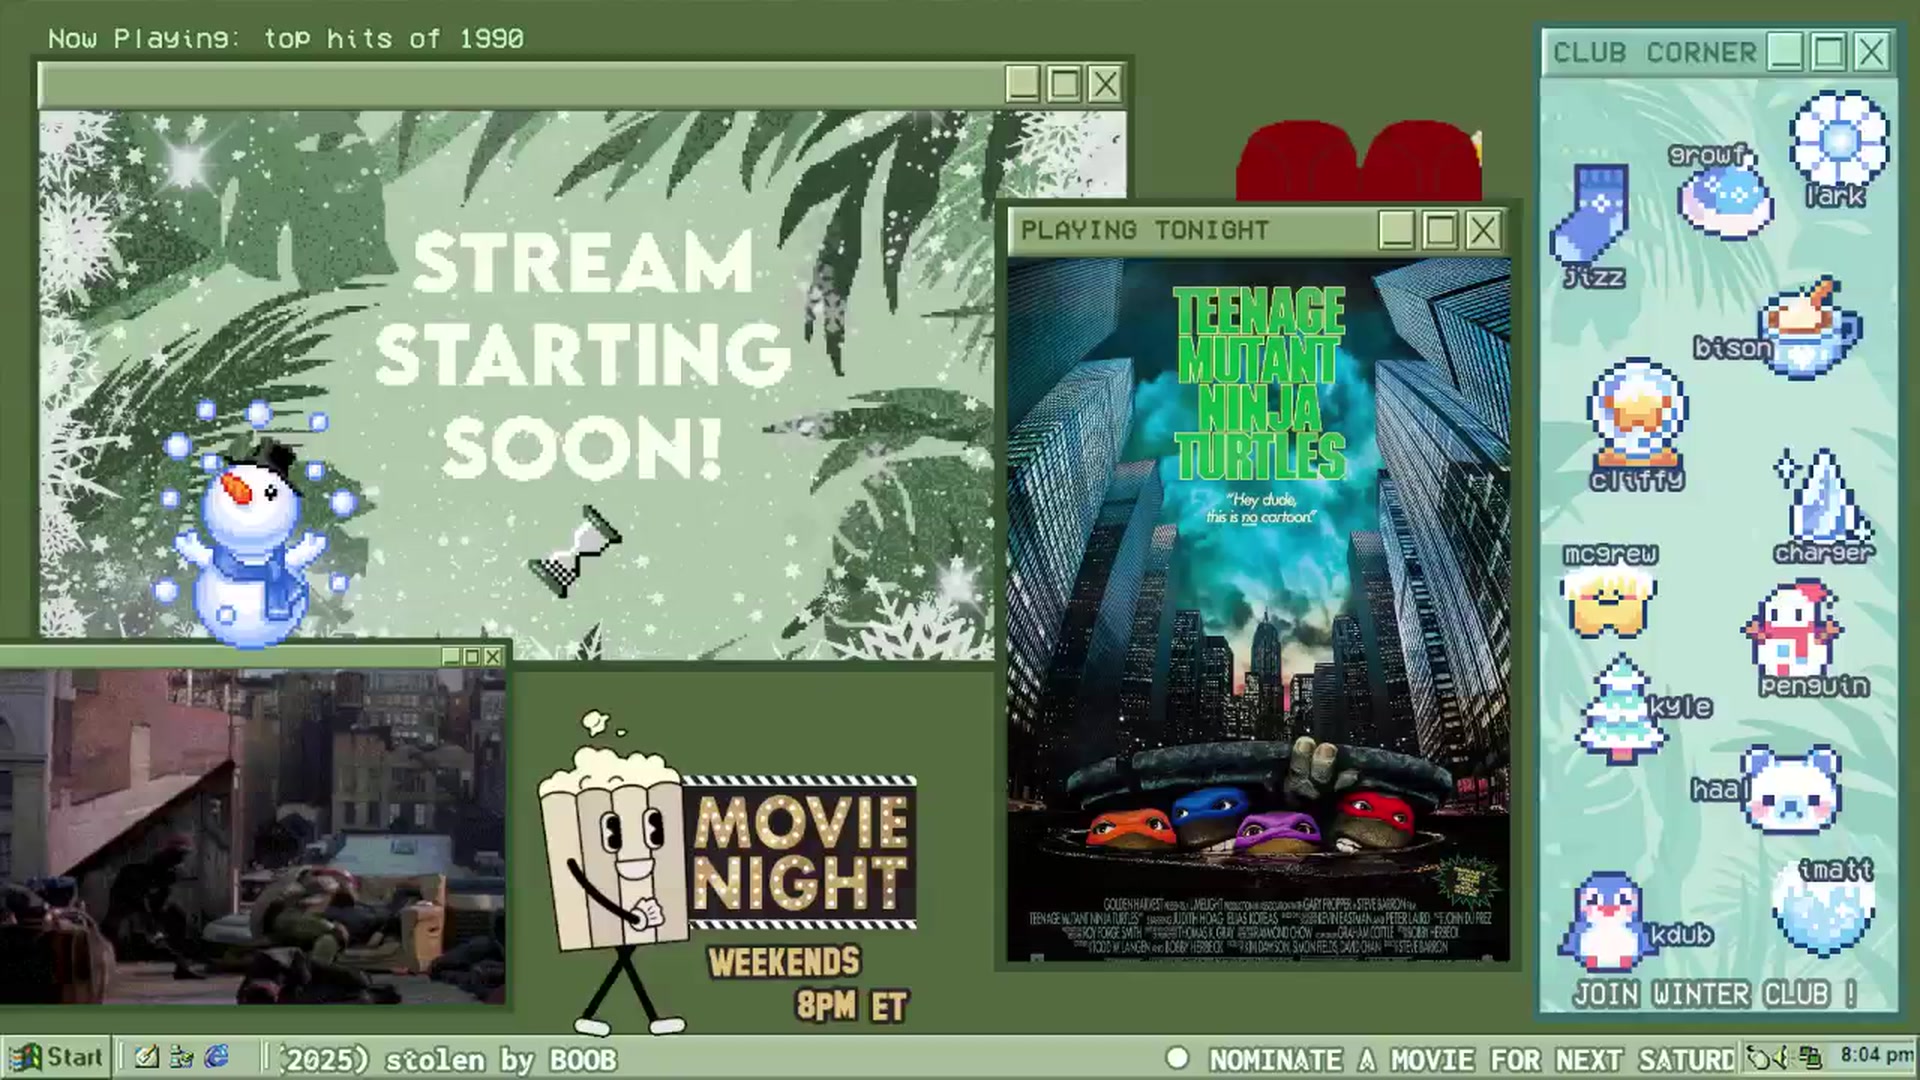Click the snow globe icon labeled cliffy

click(1637, 413)
